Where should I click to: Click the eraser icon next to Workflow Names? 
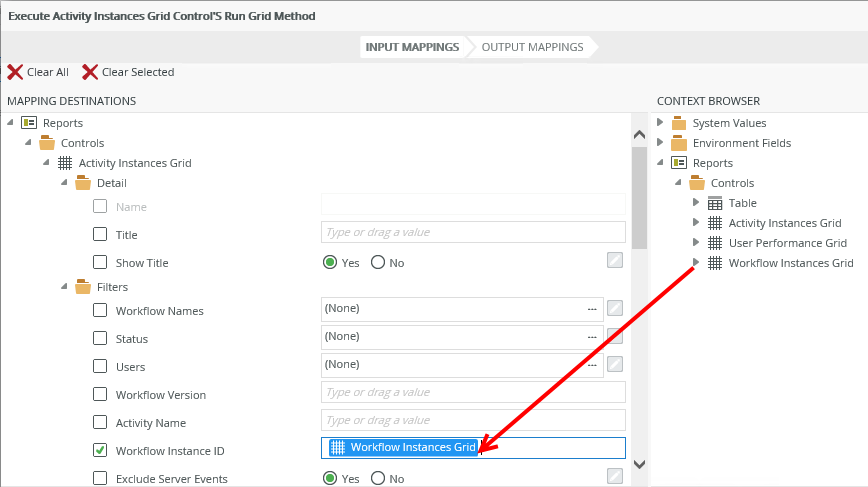coord(616,308)
